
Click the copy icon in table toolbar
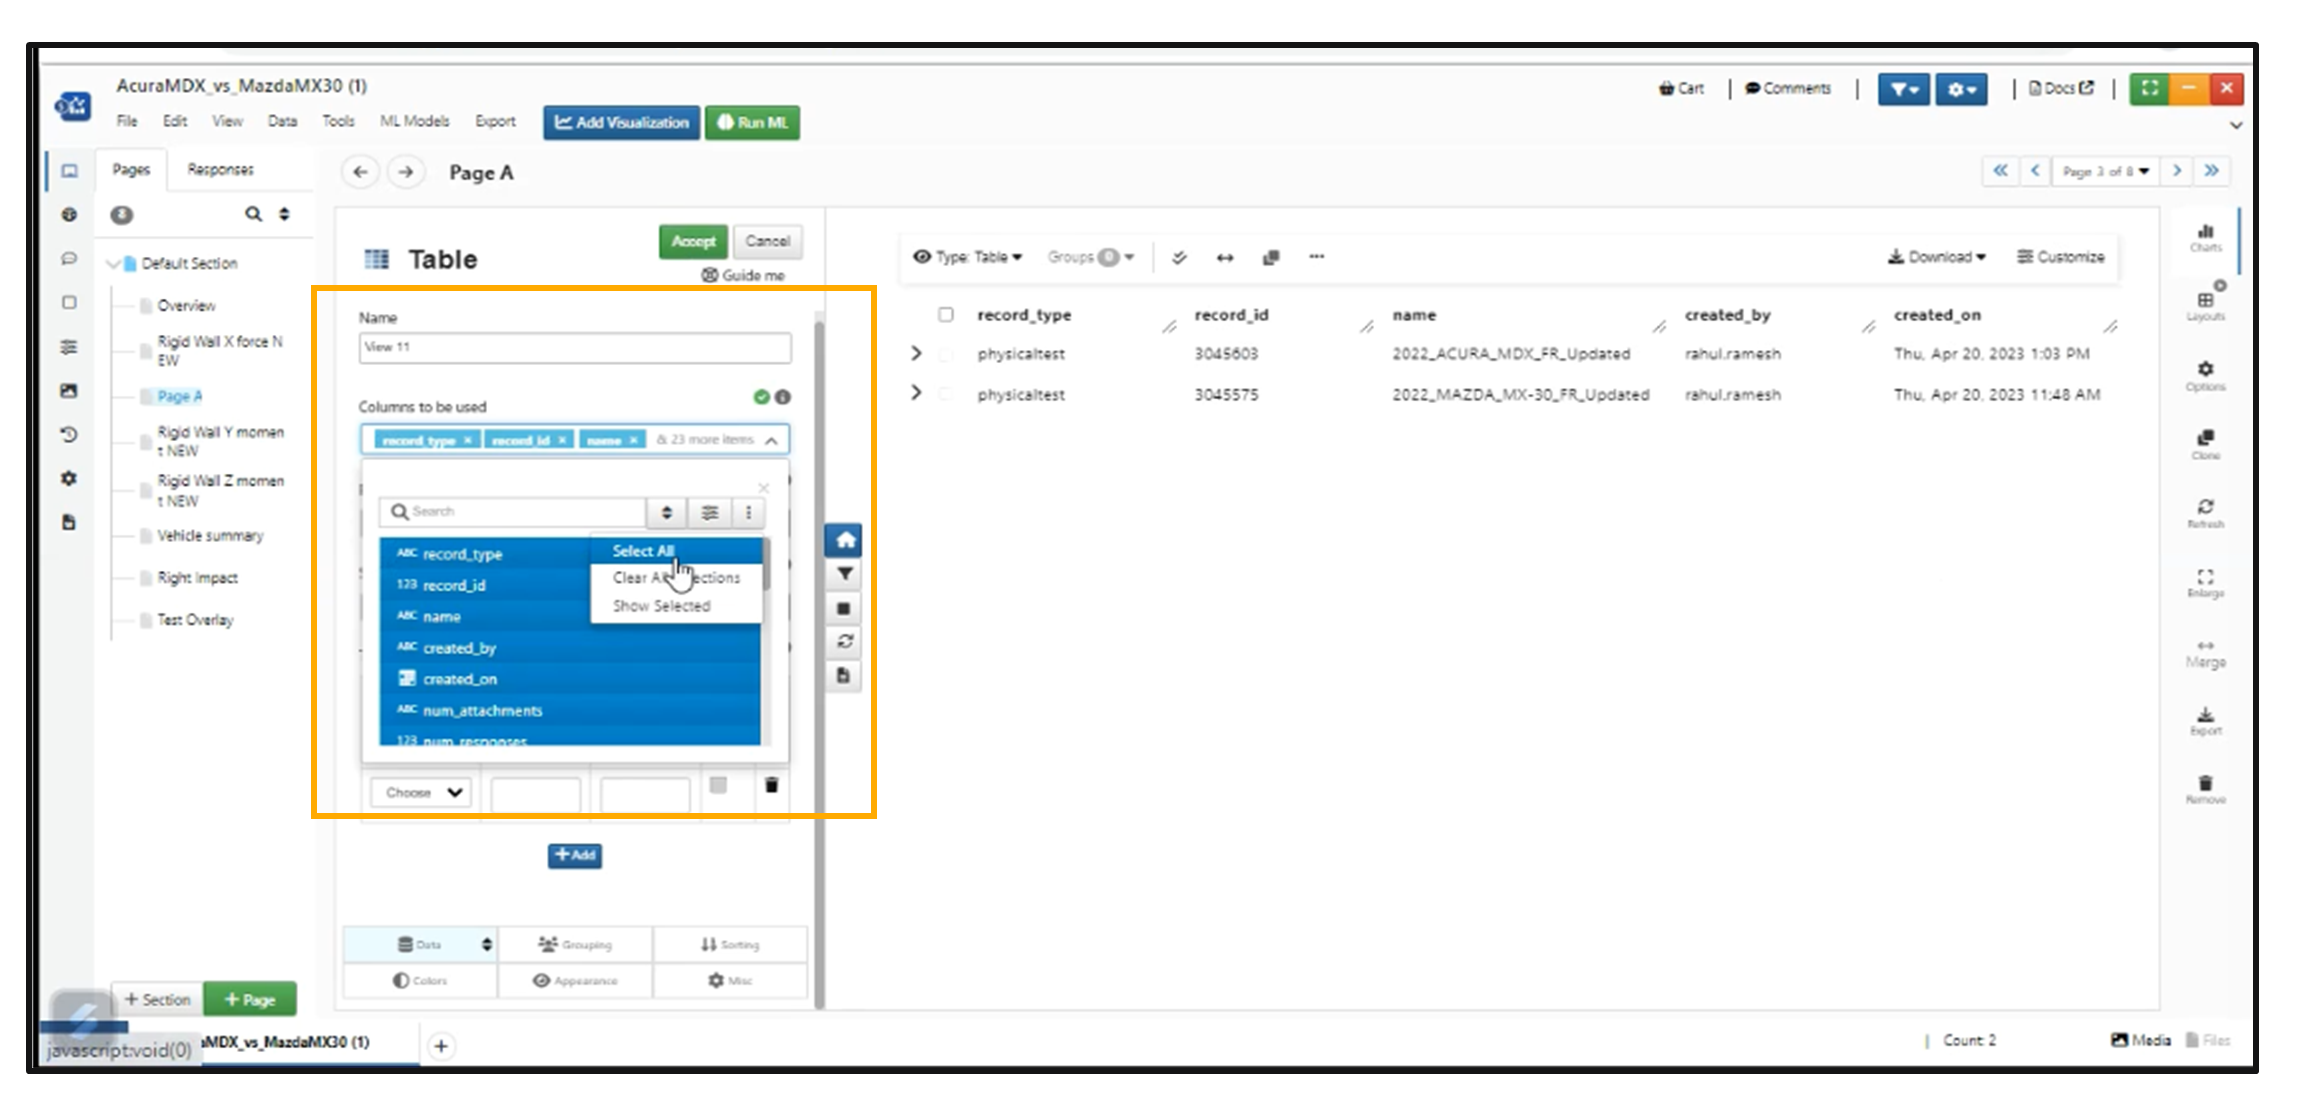pyautogui.click(x=1271, y=257)
